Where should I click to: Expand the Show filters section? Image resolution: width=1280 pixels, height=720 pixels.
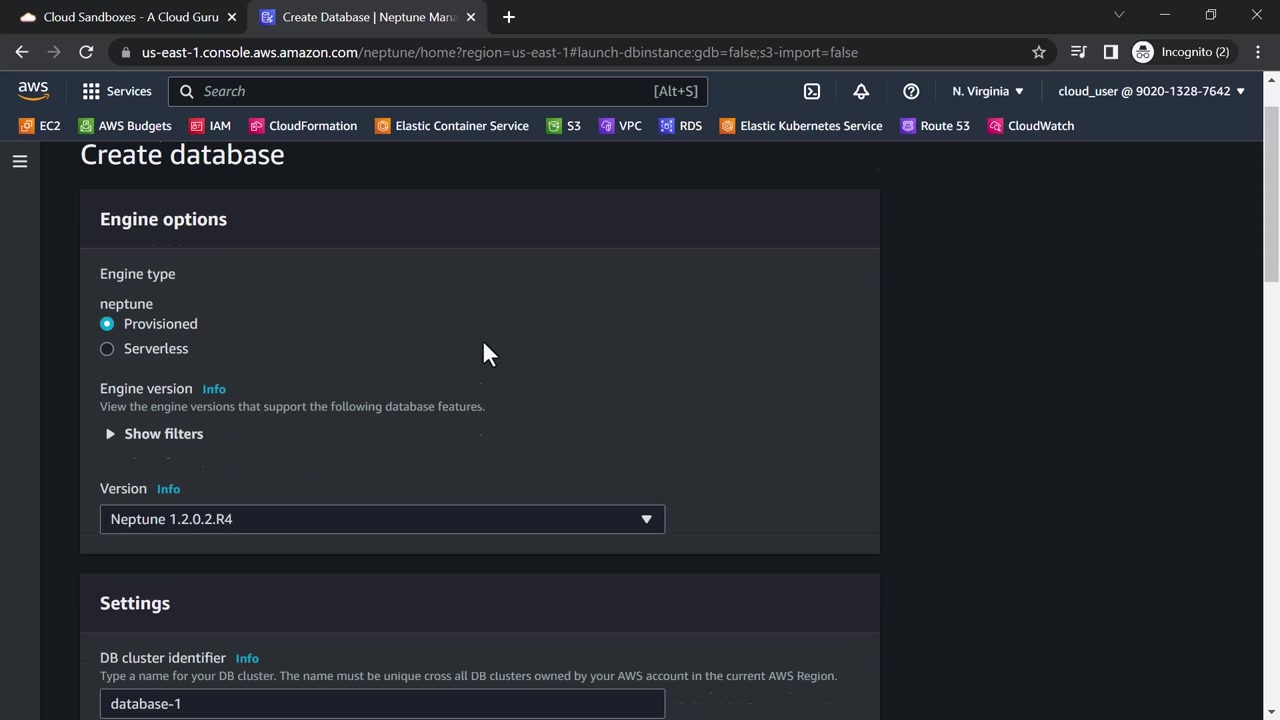154,434
